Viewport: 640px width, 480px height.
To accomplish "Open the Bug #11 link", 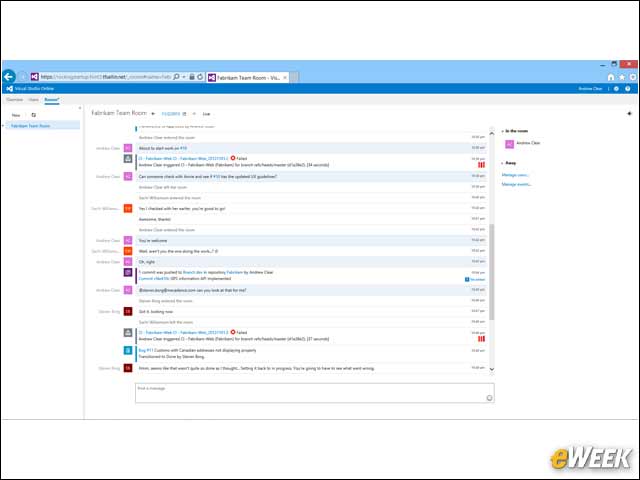I will [x=146, y=351].
